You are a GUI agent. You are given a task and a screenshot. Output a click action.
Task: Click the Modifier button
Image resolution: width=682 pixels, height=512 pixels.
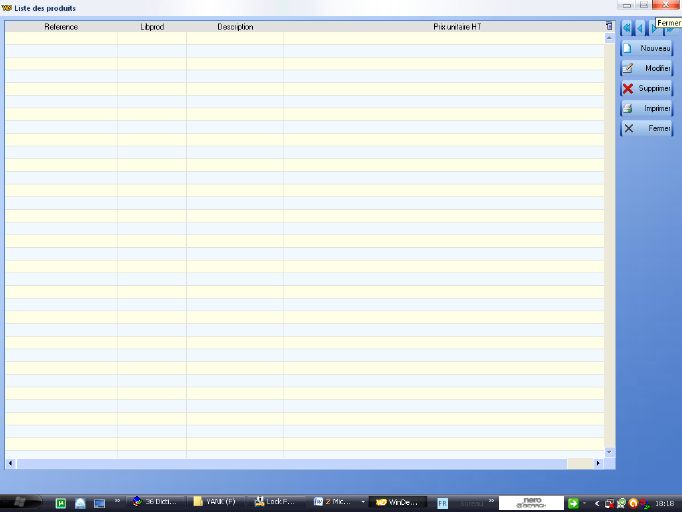(646, 68)
